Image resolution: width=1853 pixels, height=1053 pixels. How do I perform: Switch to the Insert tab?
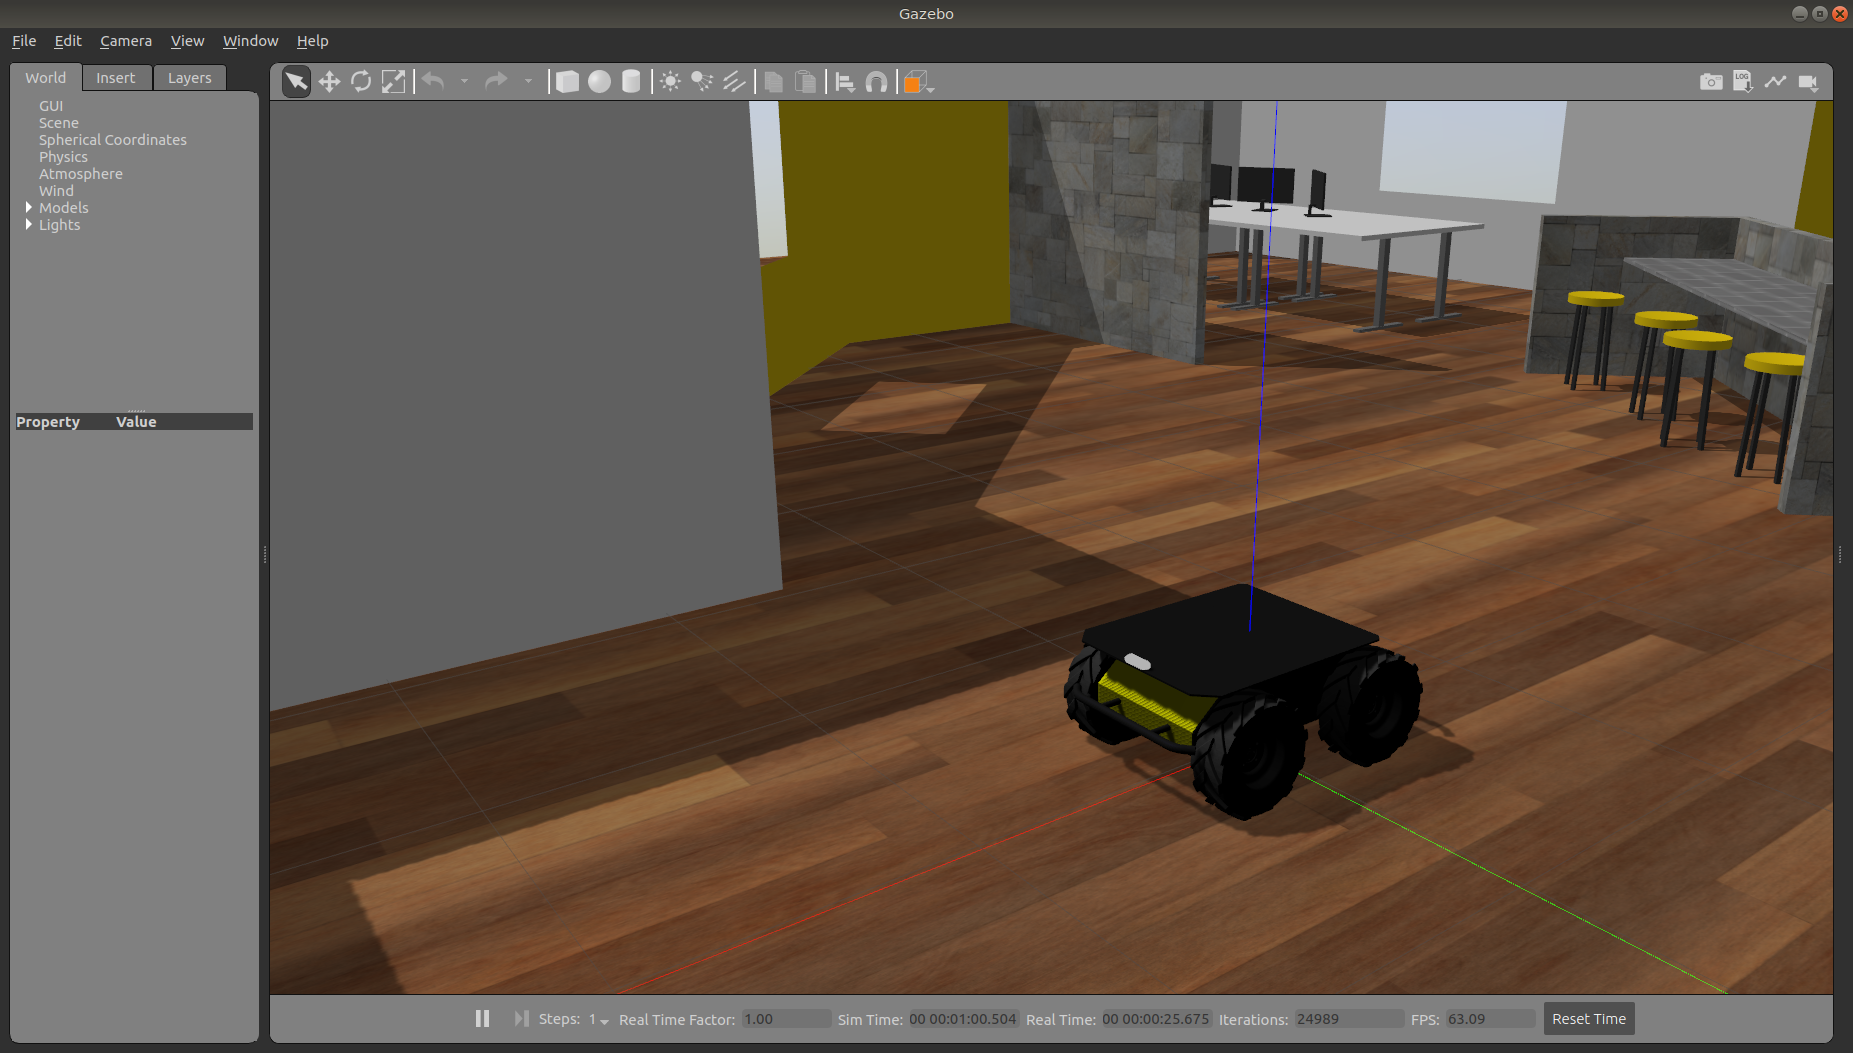pos(115,78)
